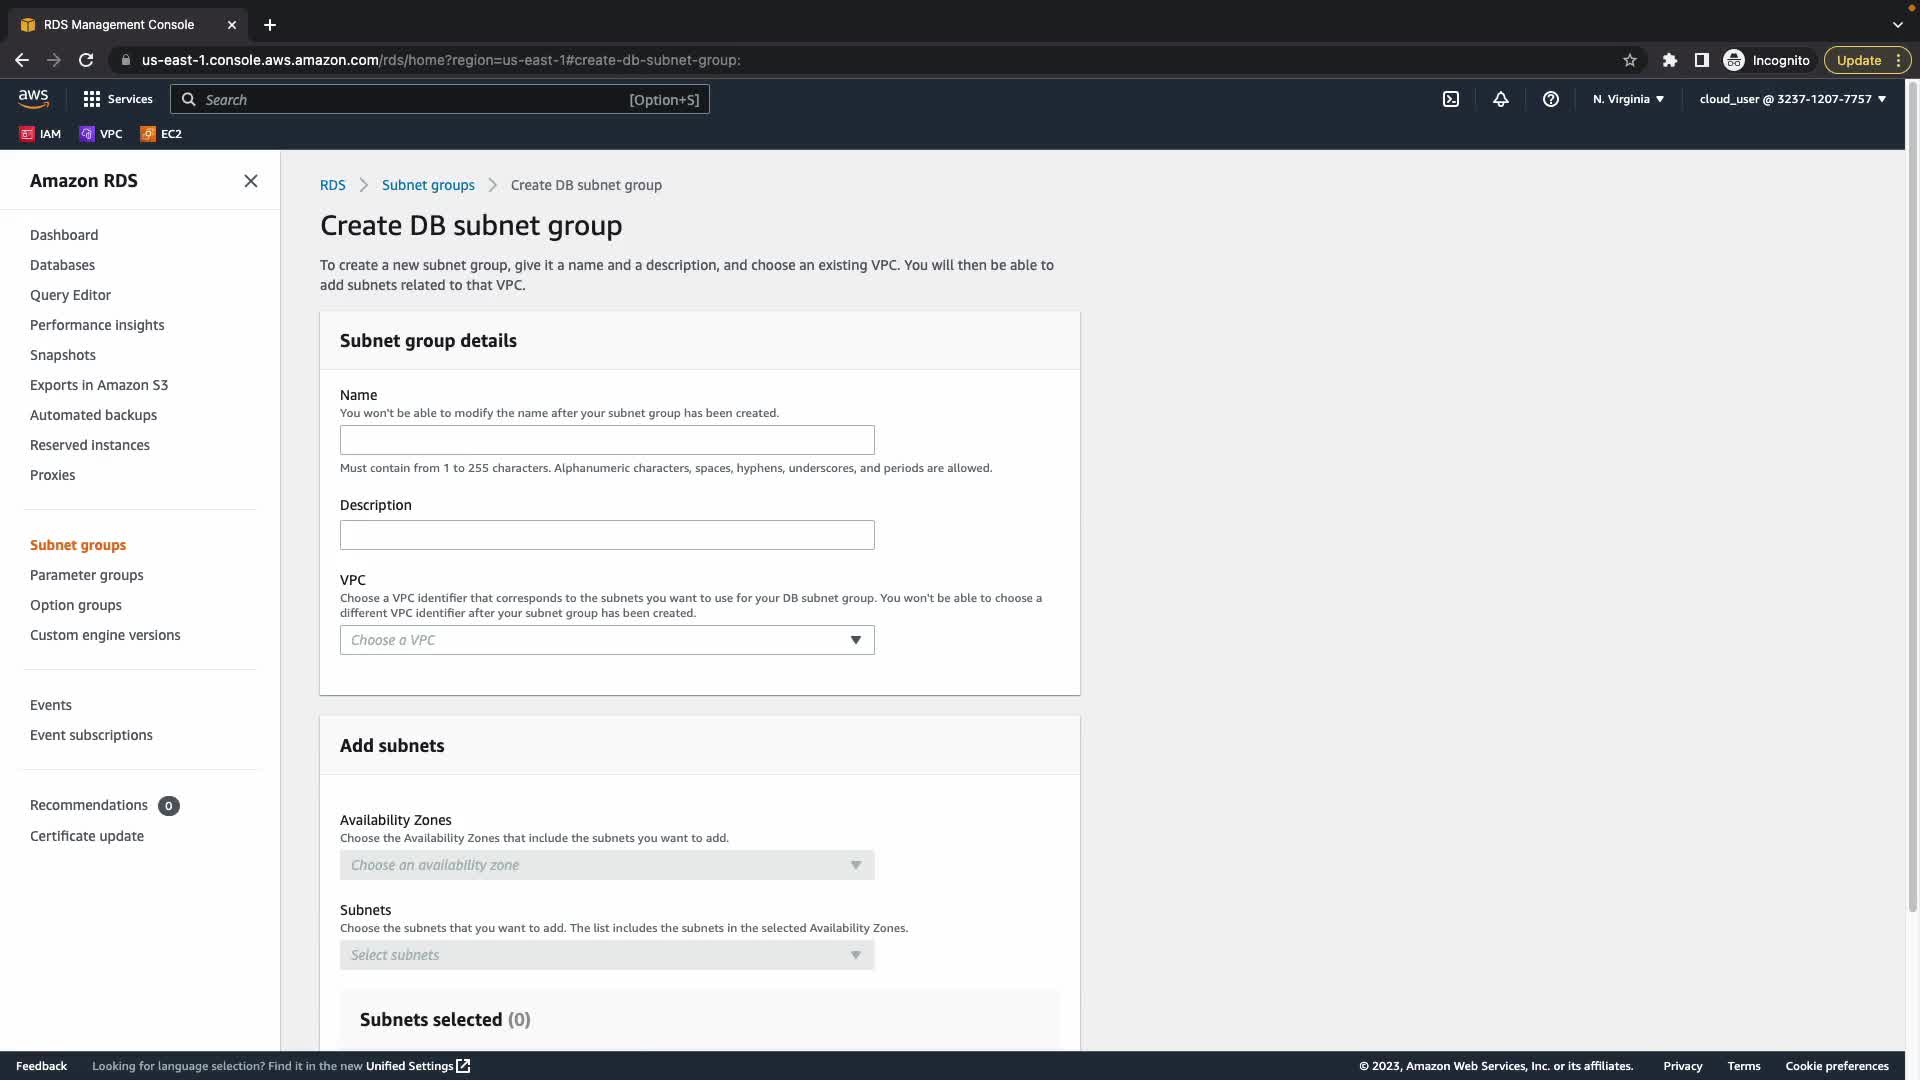Image resolution: width=1920 pixels, height=1080 pixels.
Task: Click the Subnet groups breadcrumb link
Action: [x=428, y=185]
